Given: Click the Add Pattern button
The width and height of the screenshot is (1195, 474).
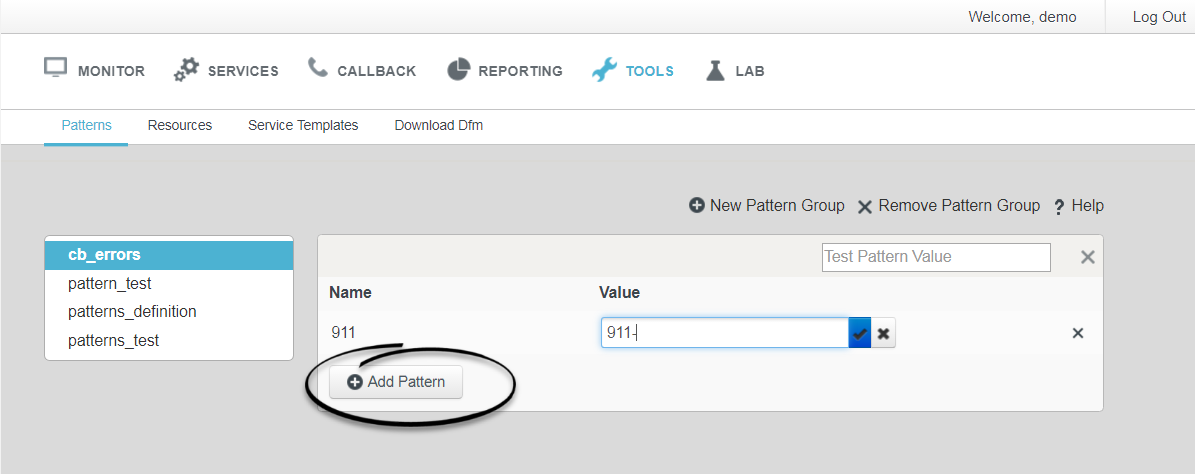Looking at the screenshot, I should point(396,382).
